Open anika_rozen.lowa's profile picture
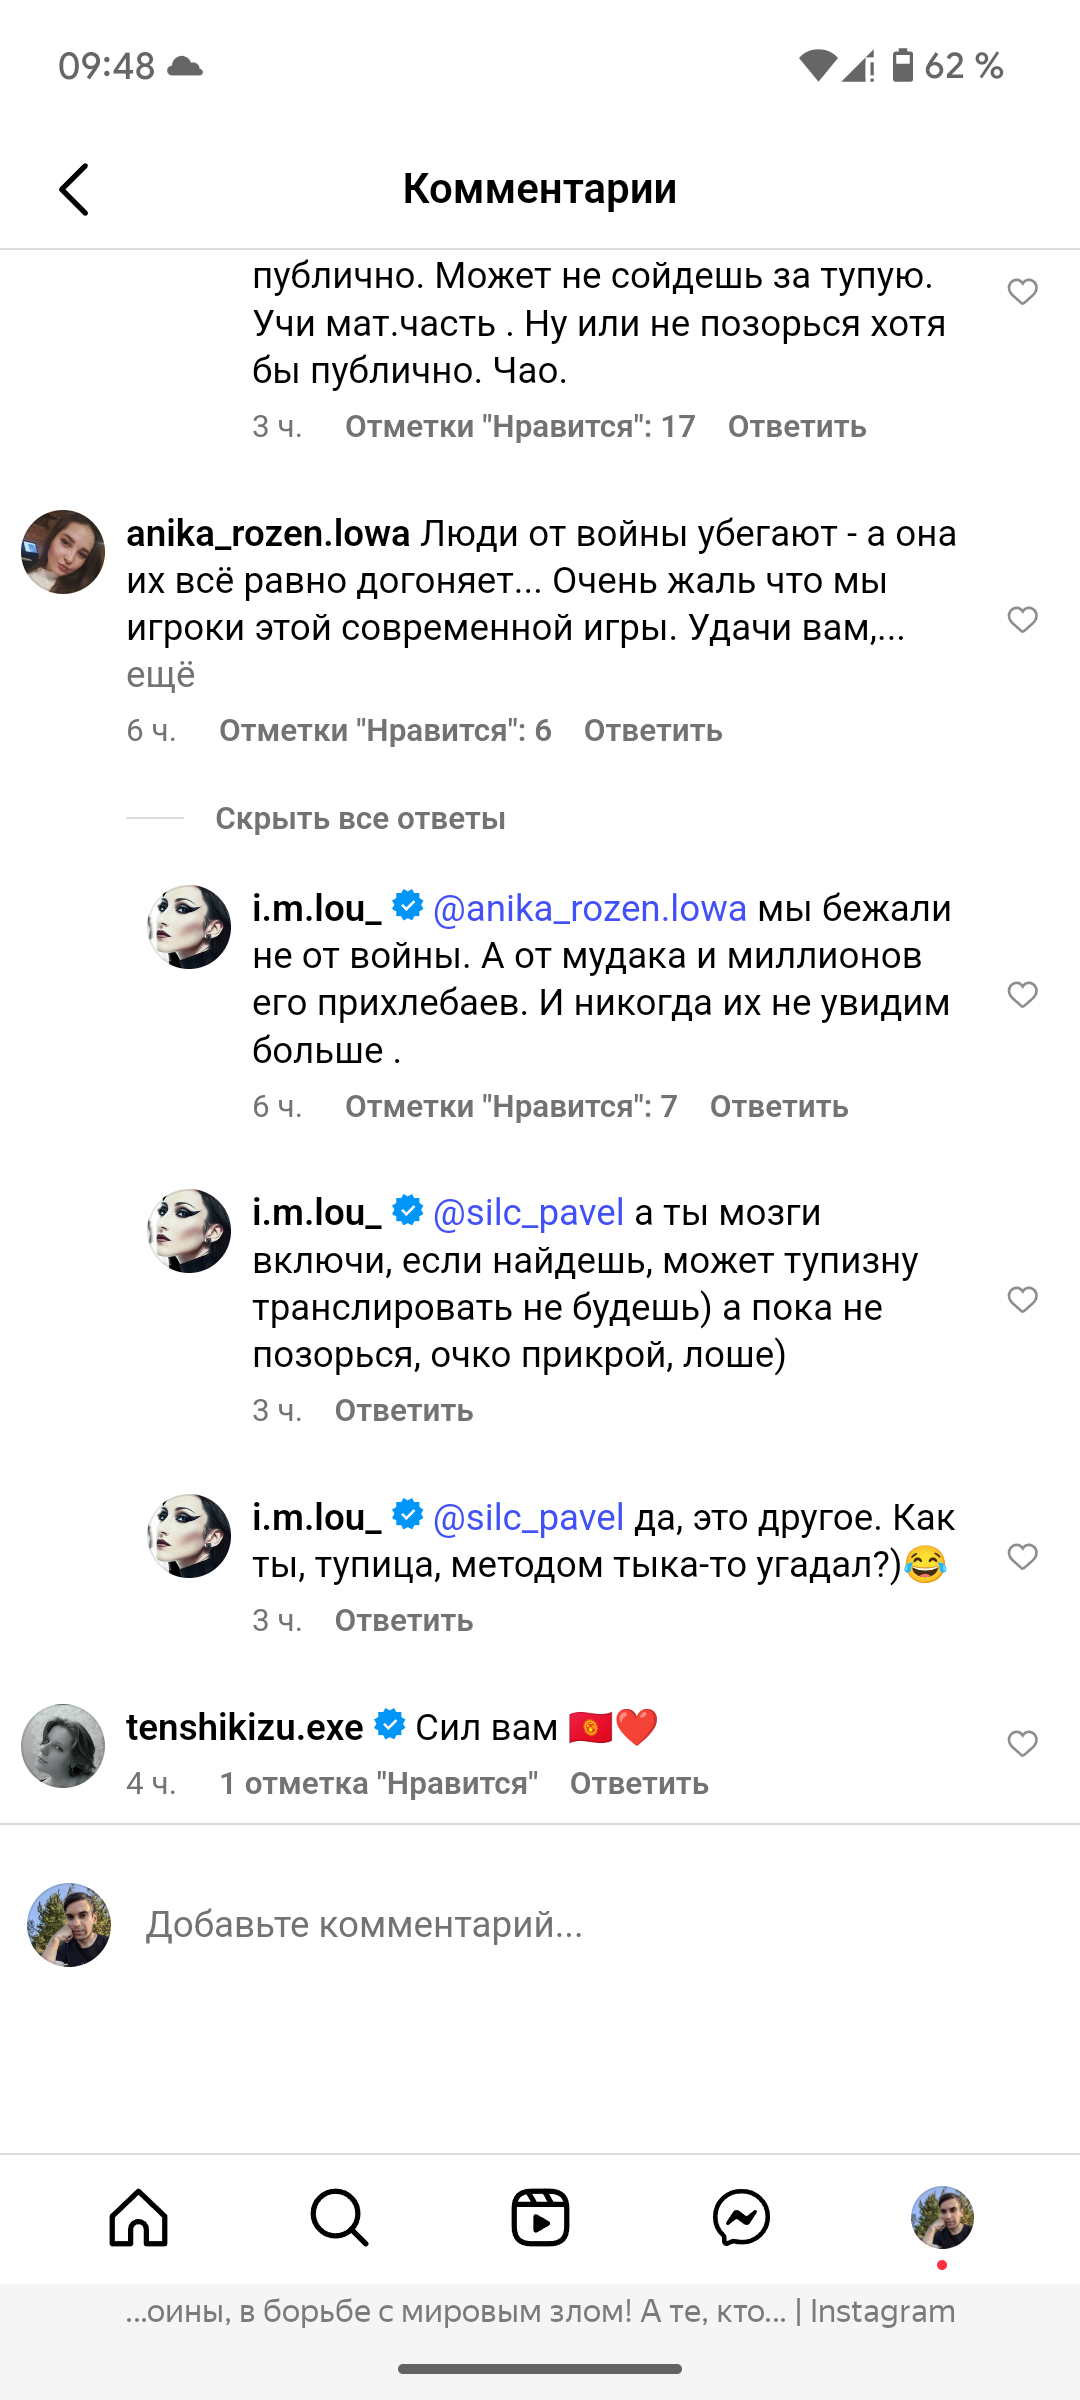The height and width of the screenshot is (2400, 1080). click(x=63, y=552)
